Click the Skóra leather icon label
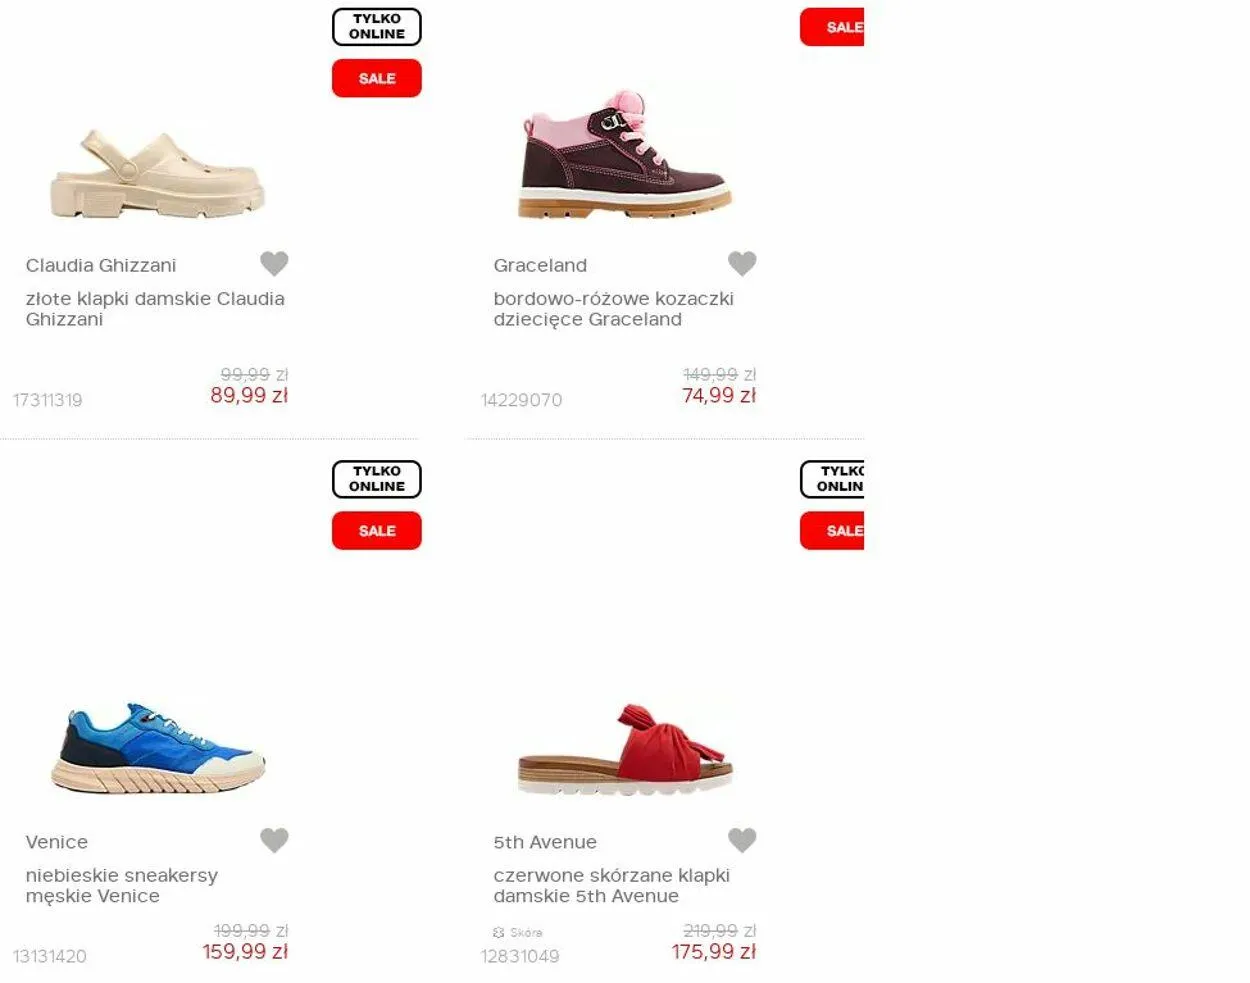This screenshot has width=1250, height=983. tap(518, 932)
